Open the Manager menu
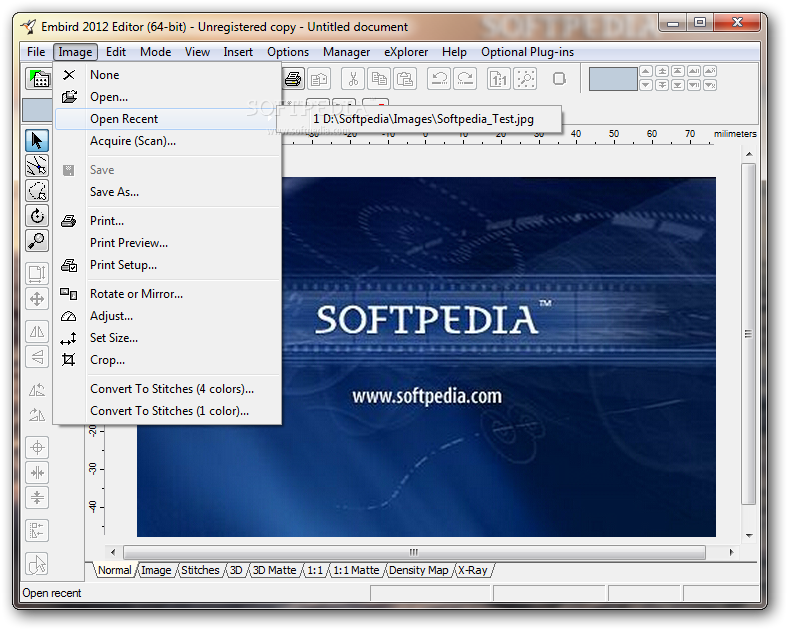The height and width of the screenshot is (630, 788). [x=346, y=52]
